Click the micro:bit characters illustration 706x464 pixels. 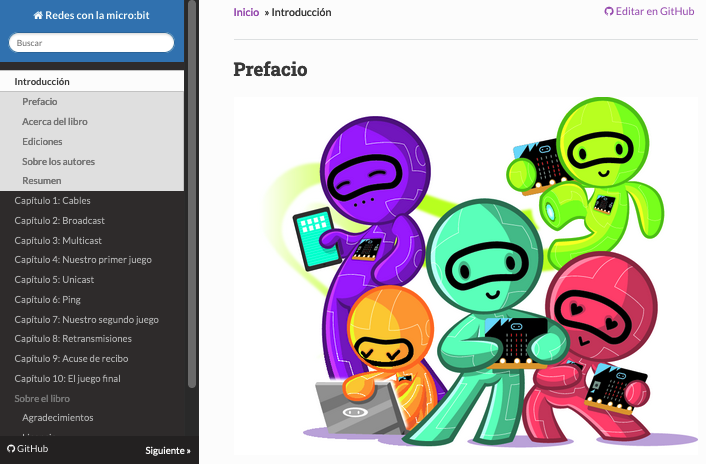[x=466, y=275]
